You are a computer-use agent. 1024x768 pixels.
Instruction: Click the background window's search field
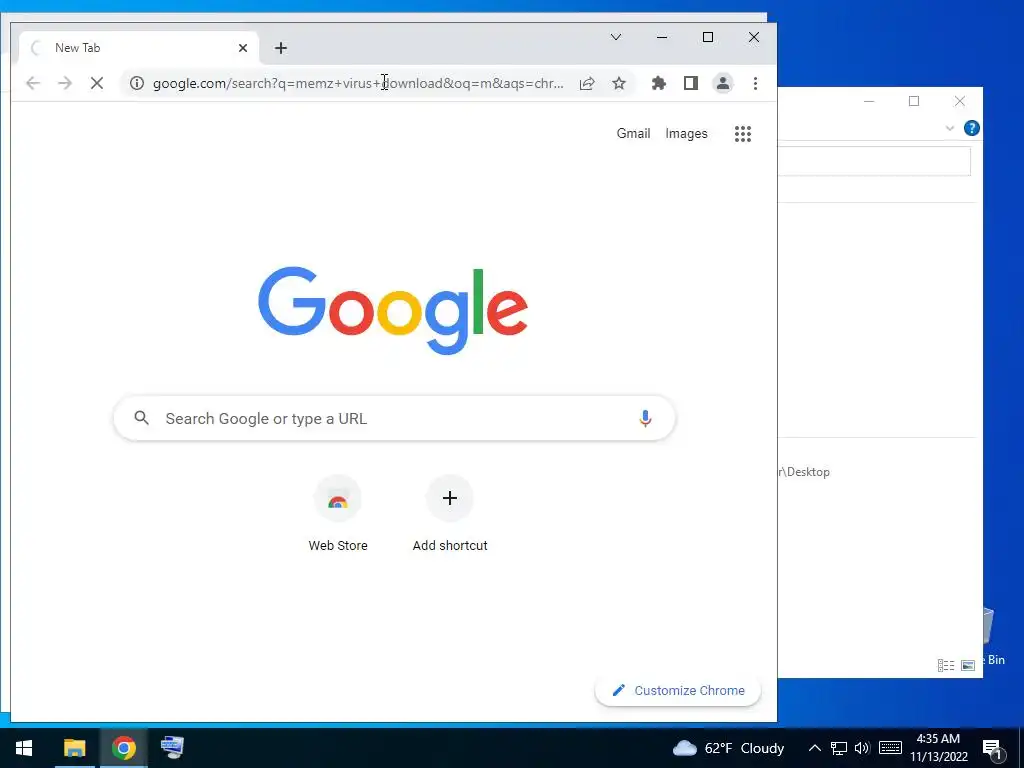coord(874,161)
